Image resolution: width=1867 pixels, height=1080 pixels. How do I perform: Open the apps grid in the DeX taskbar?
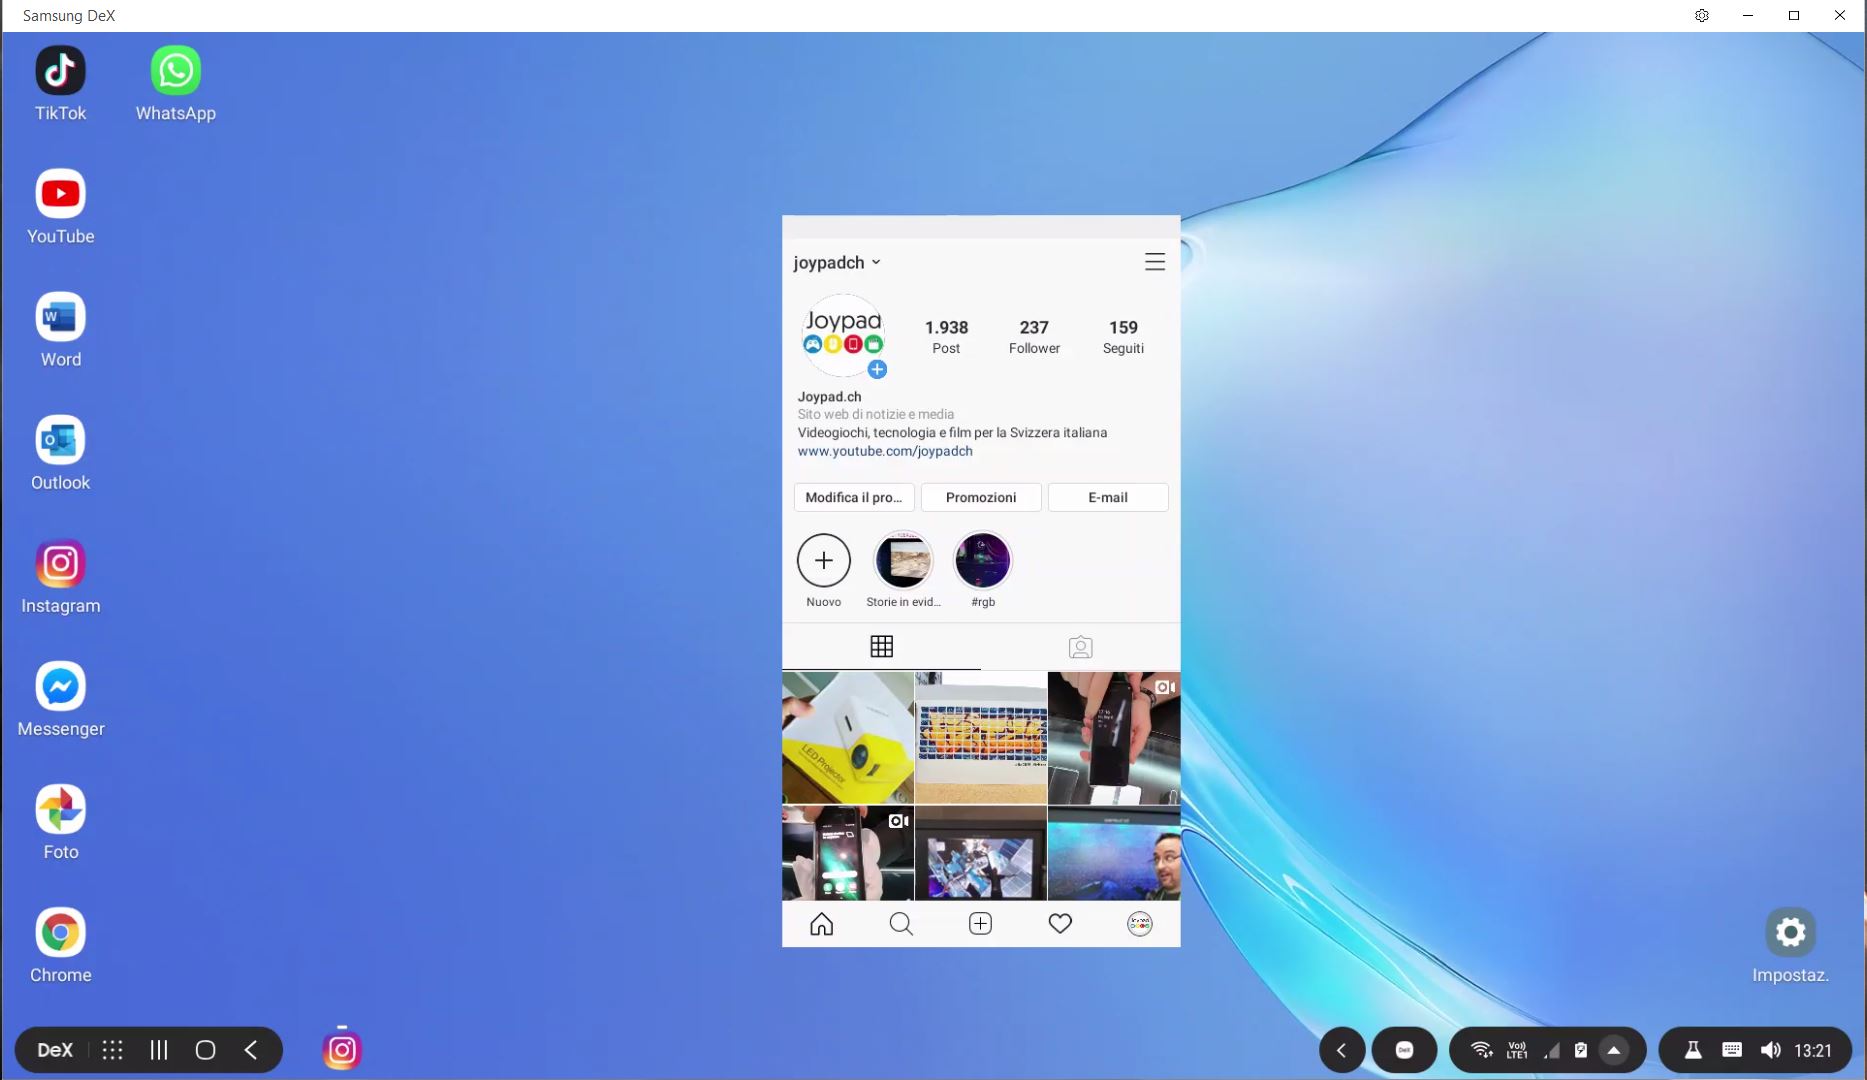tap(113, 1050)
